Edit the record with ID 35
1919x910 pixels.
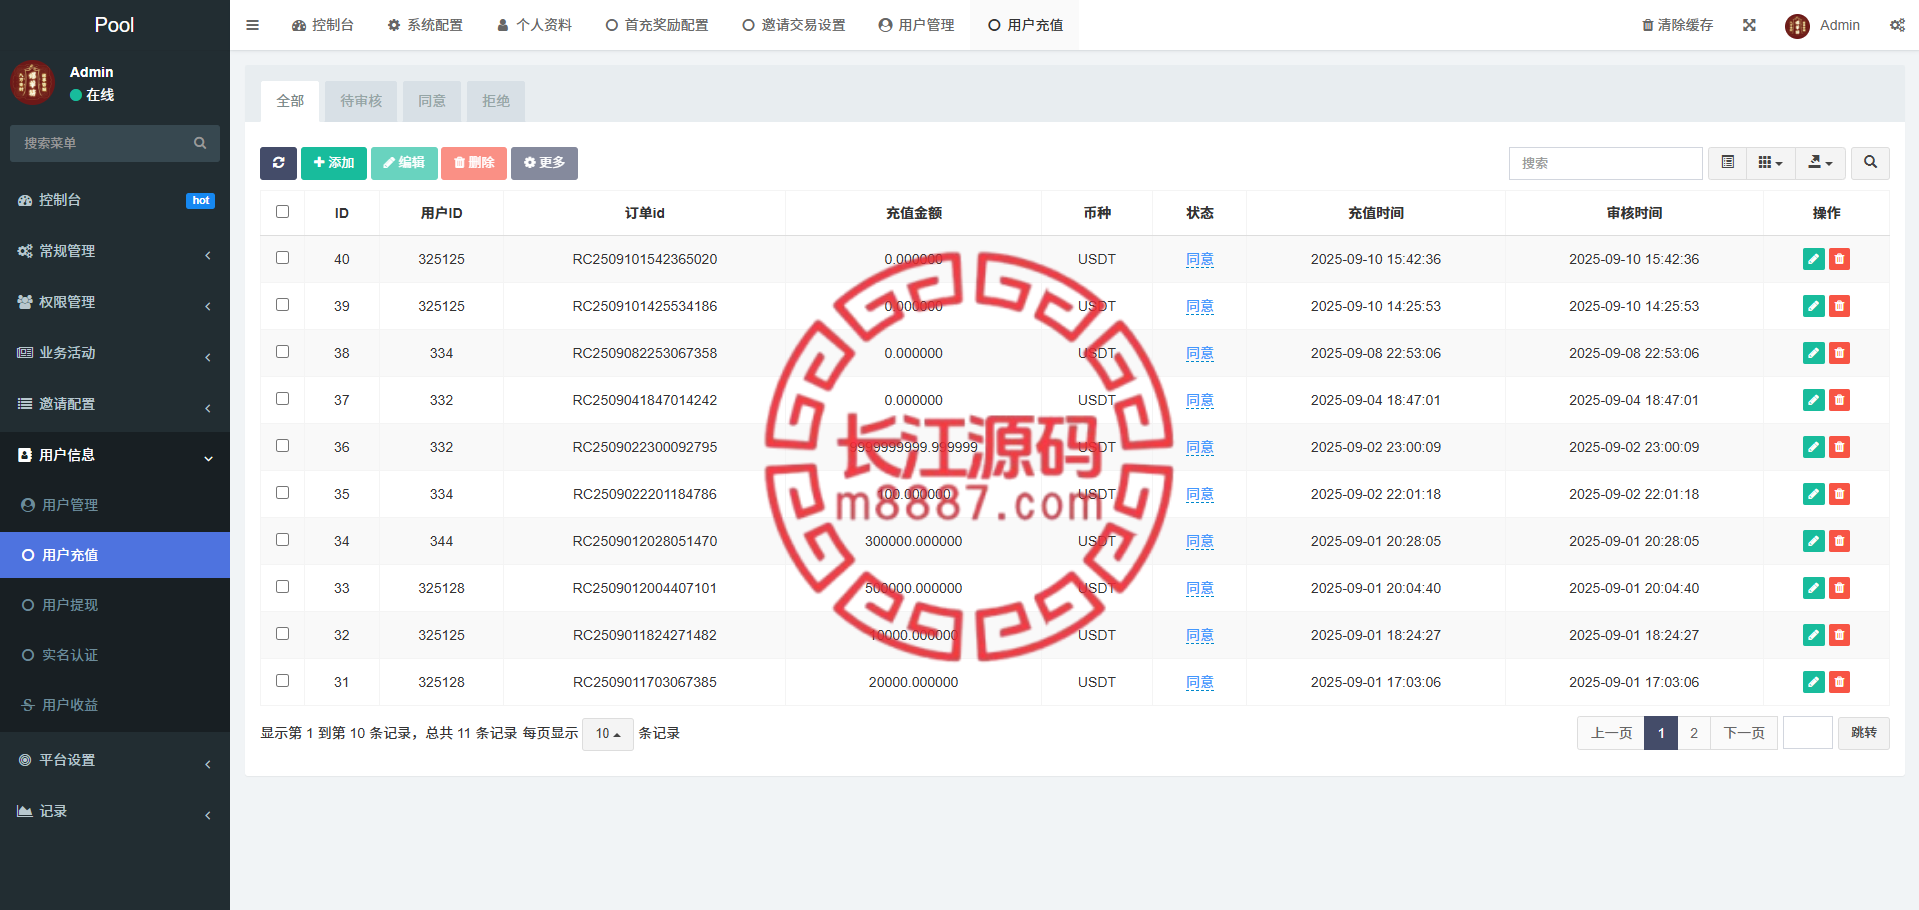[x=1814, y=494]
